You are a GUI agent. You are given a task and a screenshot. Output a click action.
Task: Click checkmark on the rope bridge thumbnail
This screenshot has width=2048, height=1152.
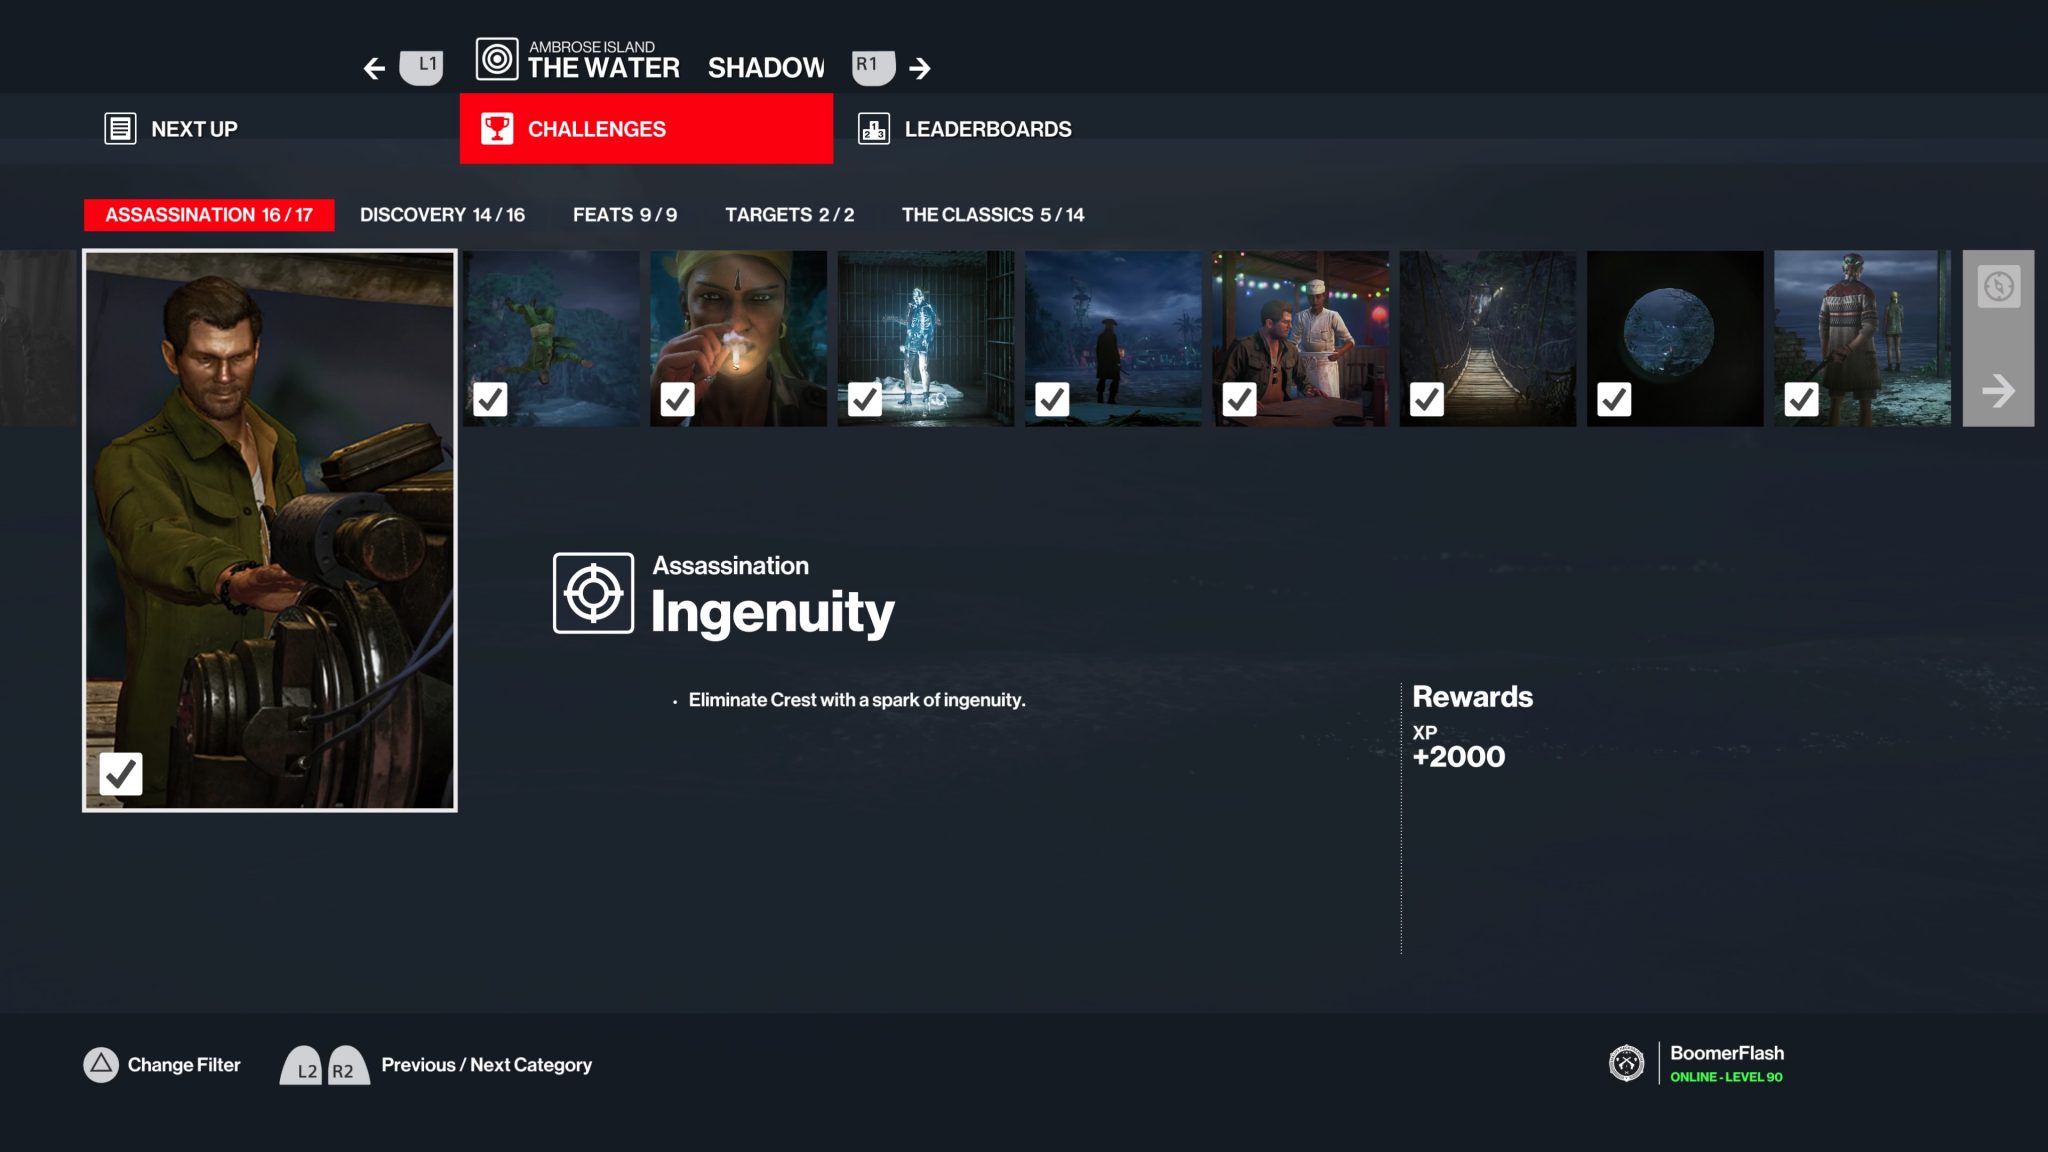(1426, 400)
